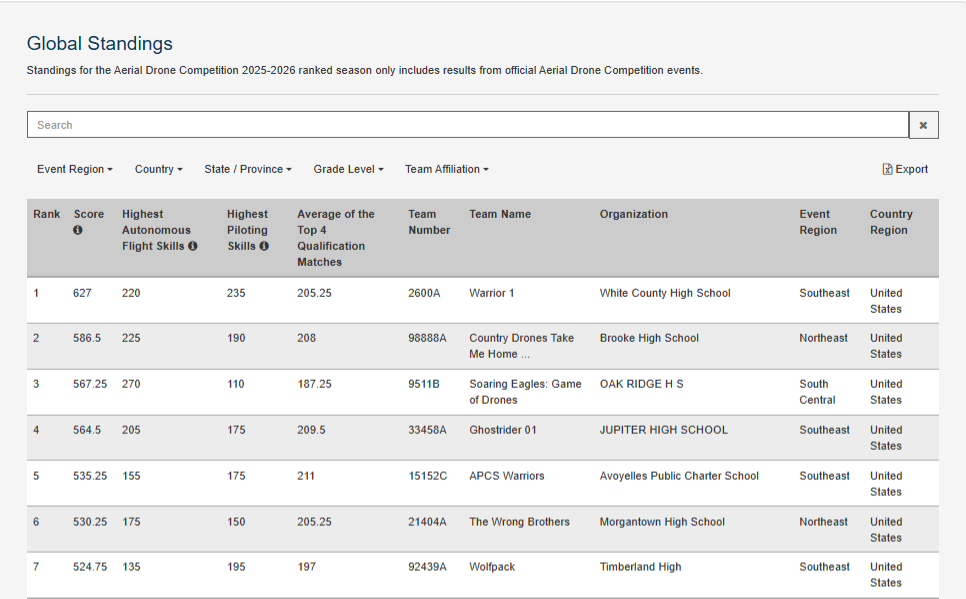Image resolution: width=966 pixels, height=599 pixels.
Task: Click the Team Name column header
Action: [x=500, y=214]
